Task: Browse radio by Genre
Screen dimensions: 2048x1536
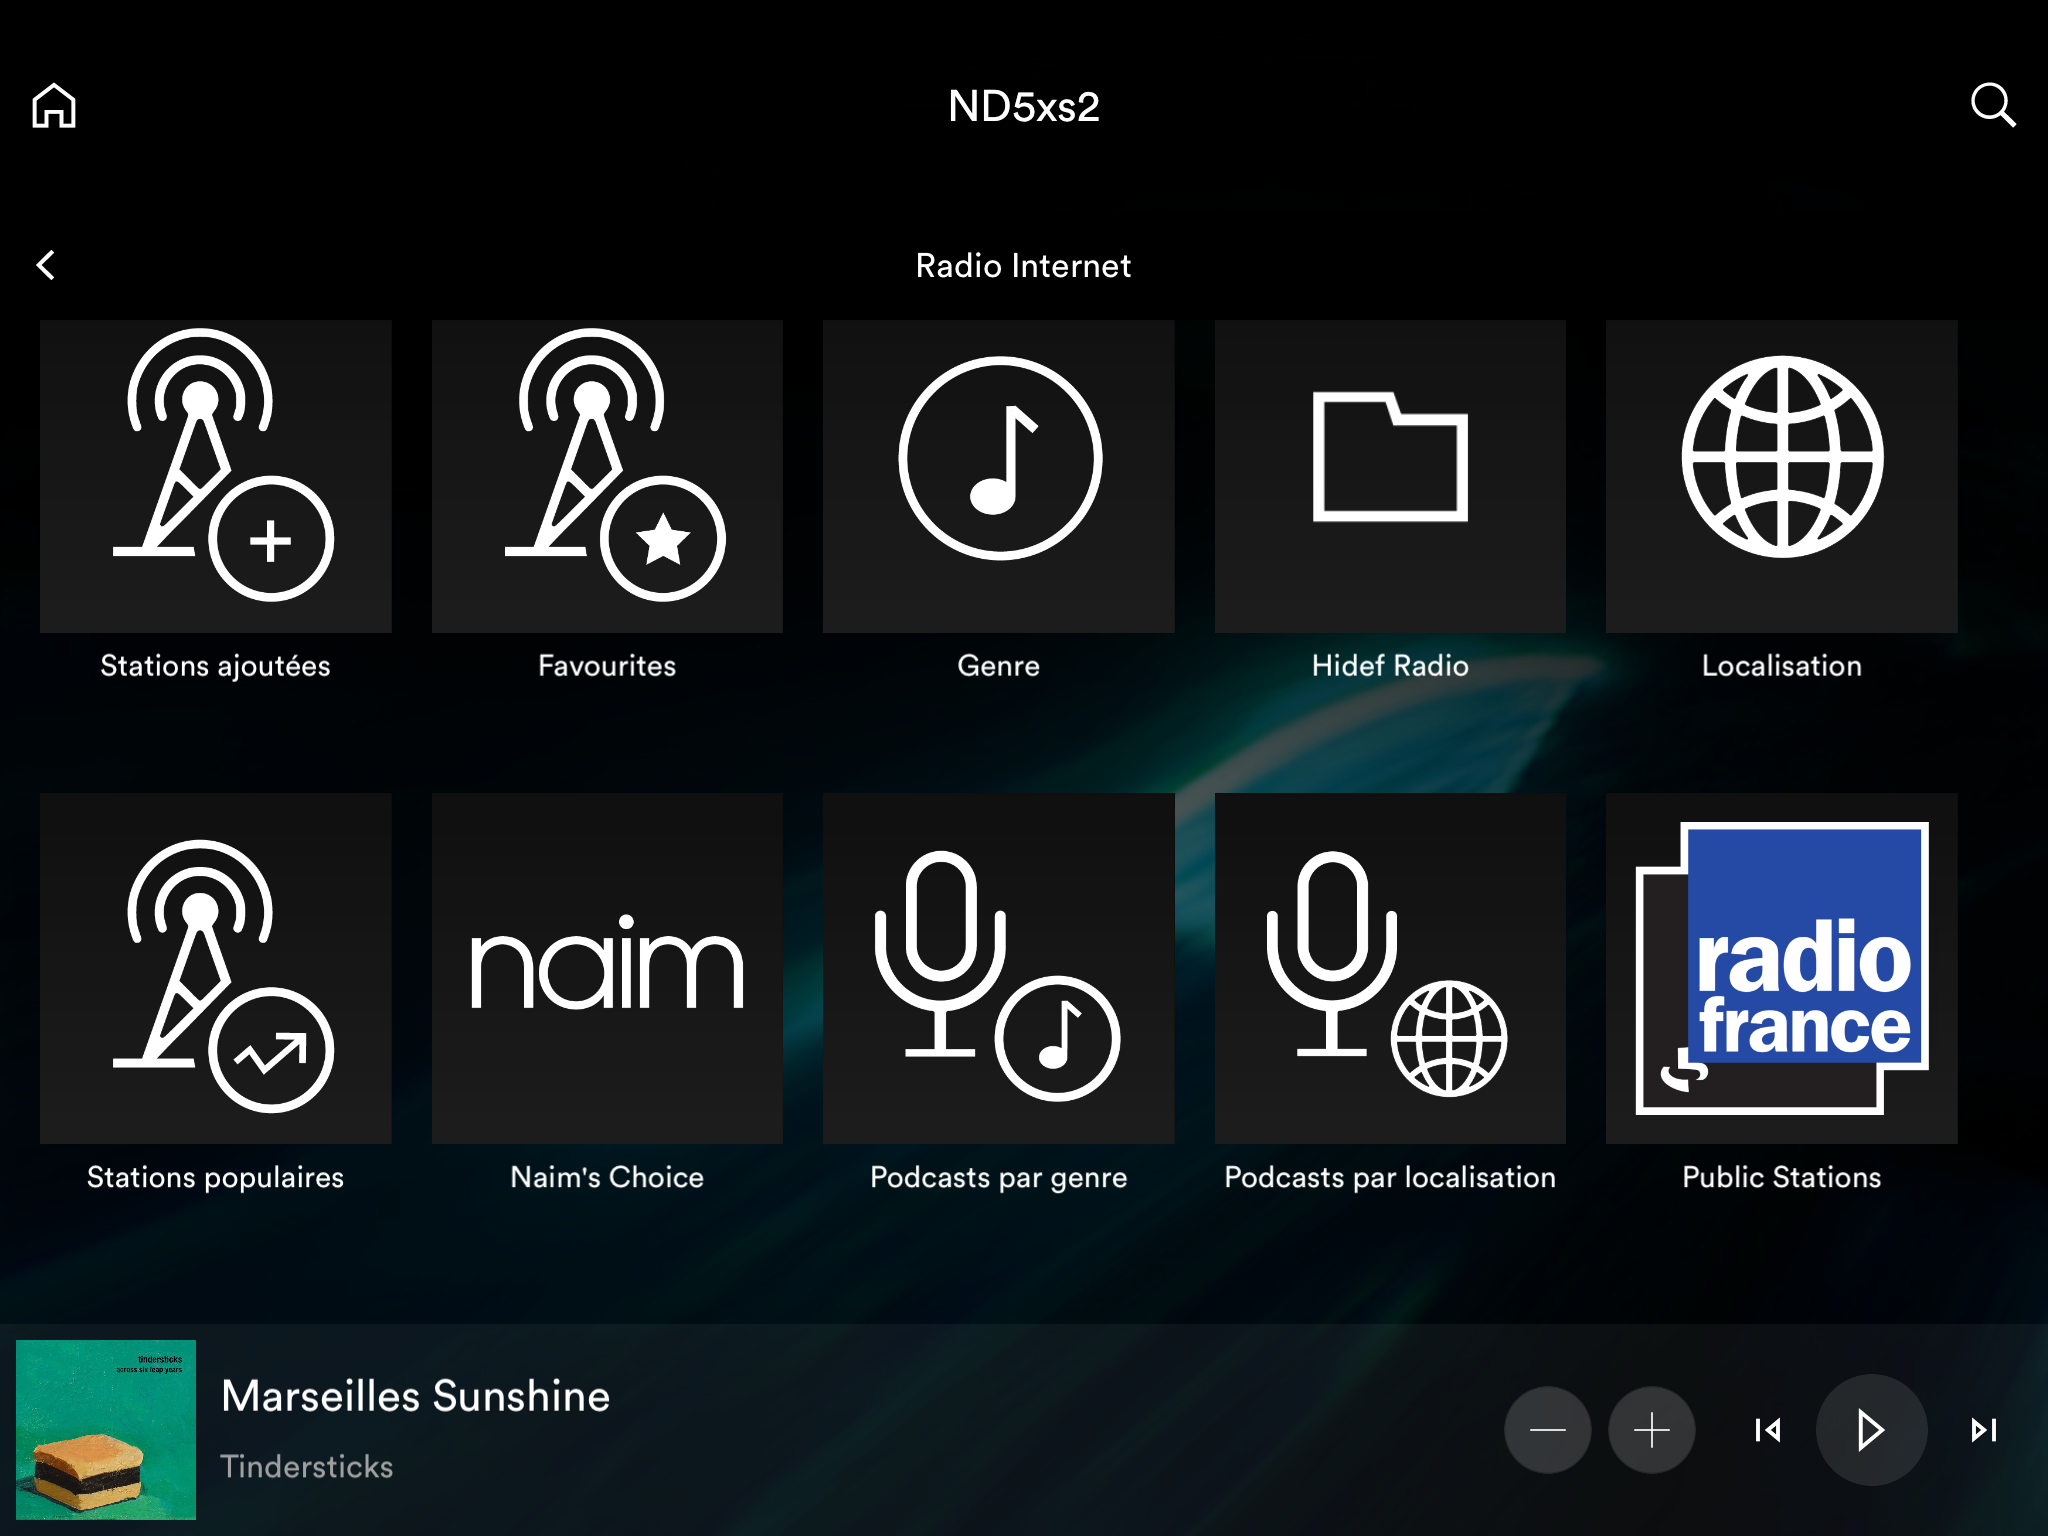Action: click(x=998, y=476)
